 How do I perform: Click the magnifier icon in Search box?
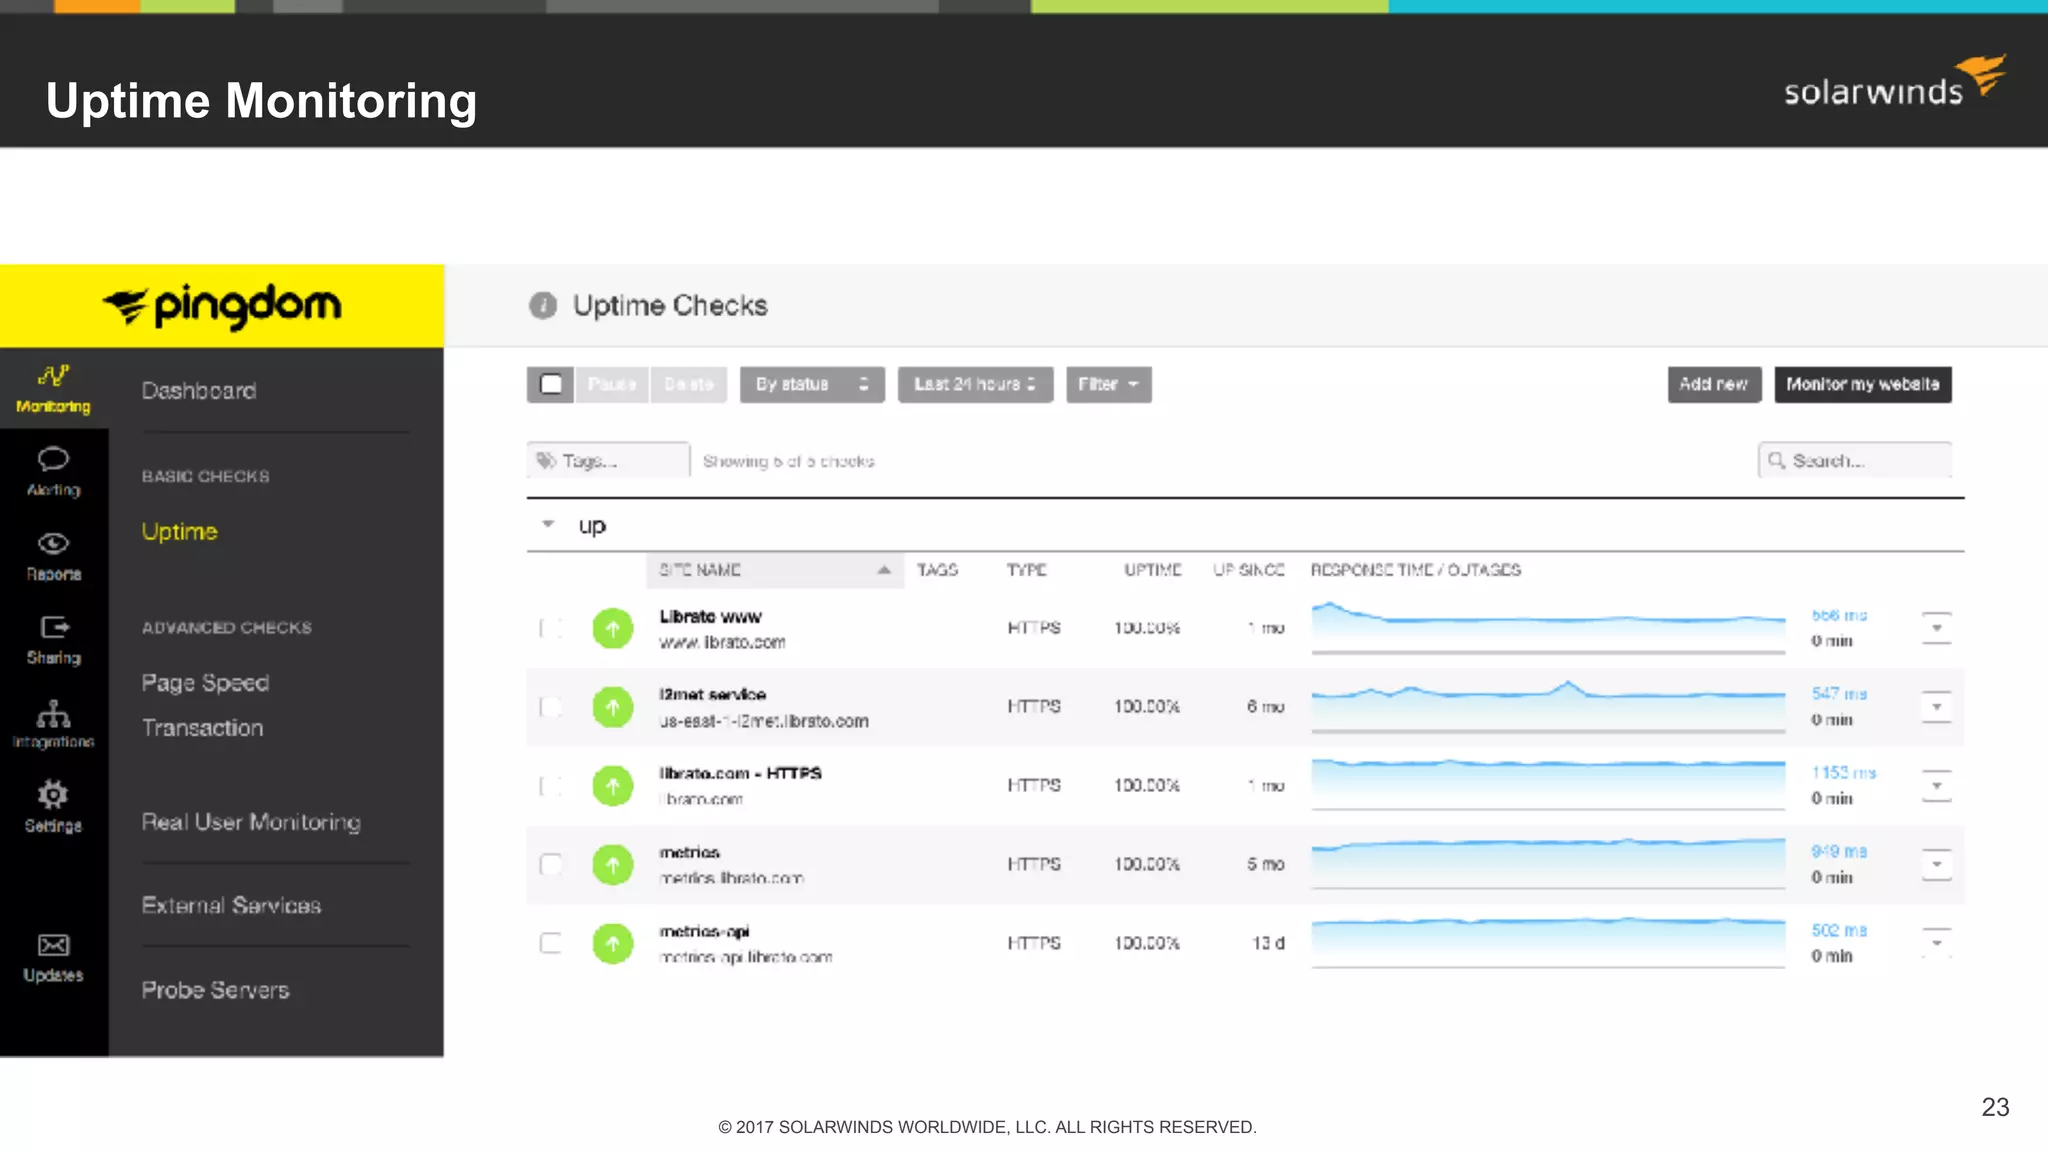1776,460
